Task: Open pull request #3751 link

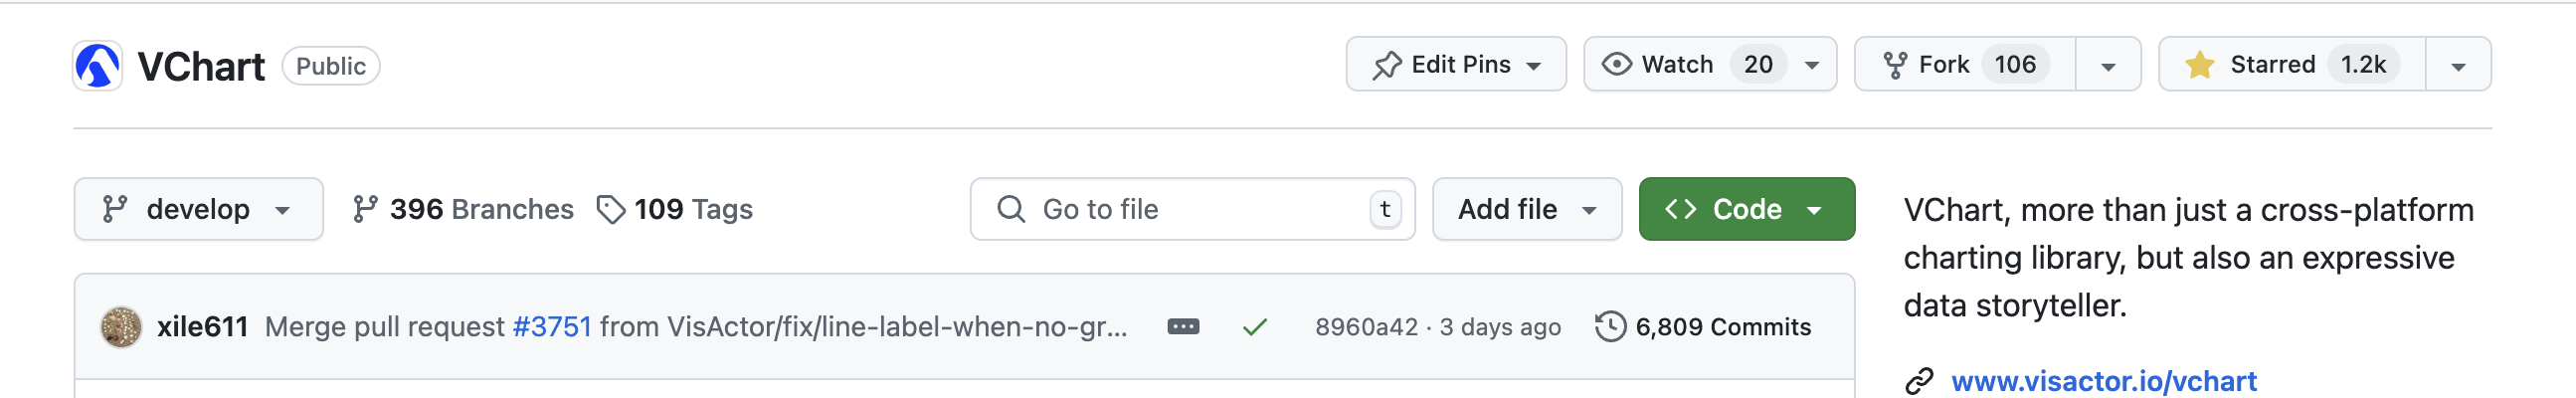Action: click(x=552, y=327)
